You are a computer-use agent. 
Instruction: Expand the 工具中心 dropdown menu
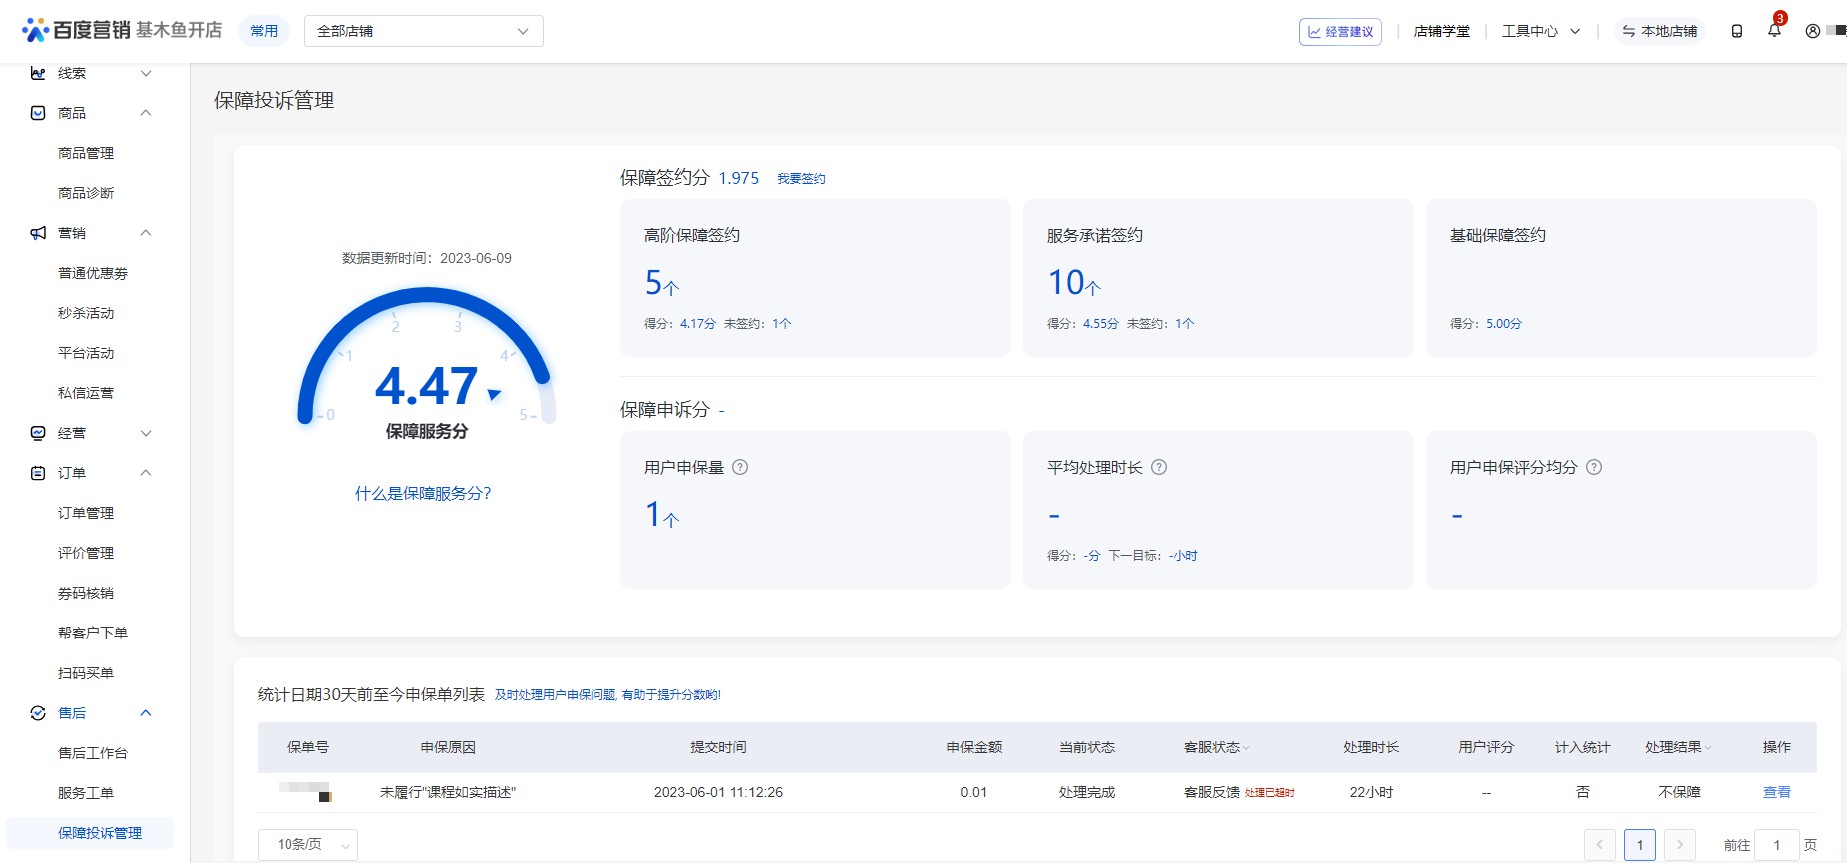(x=1540, y=31)
